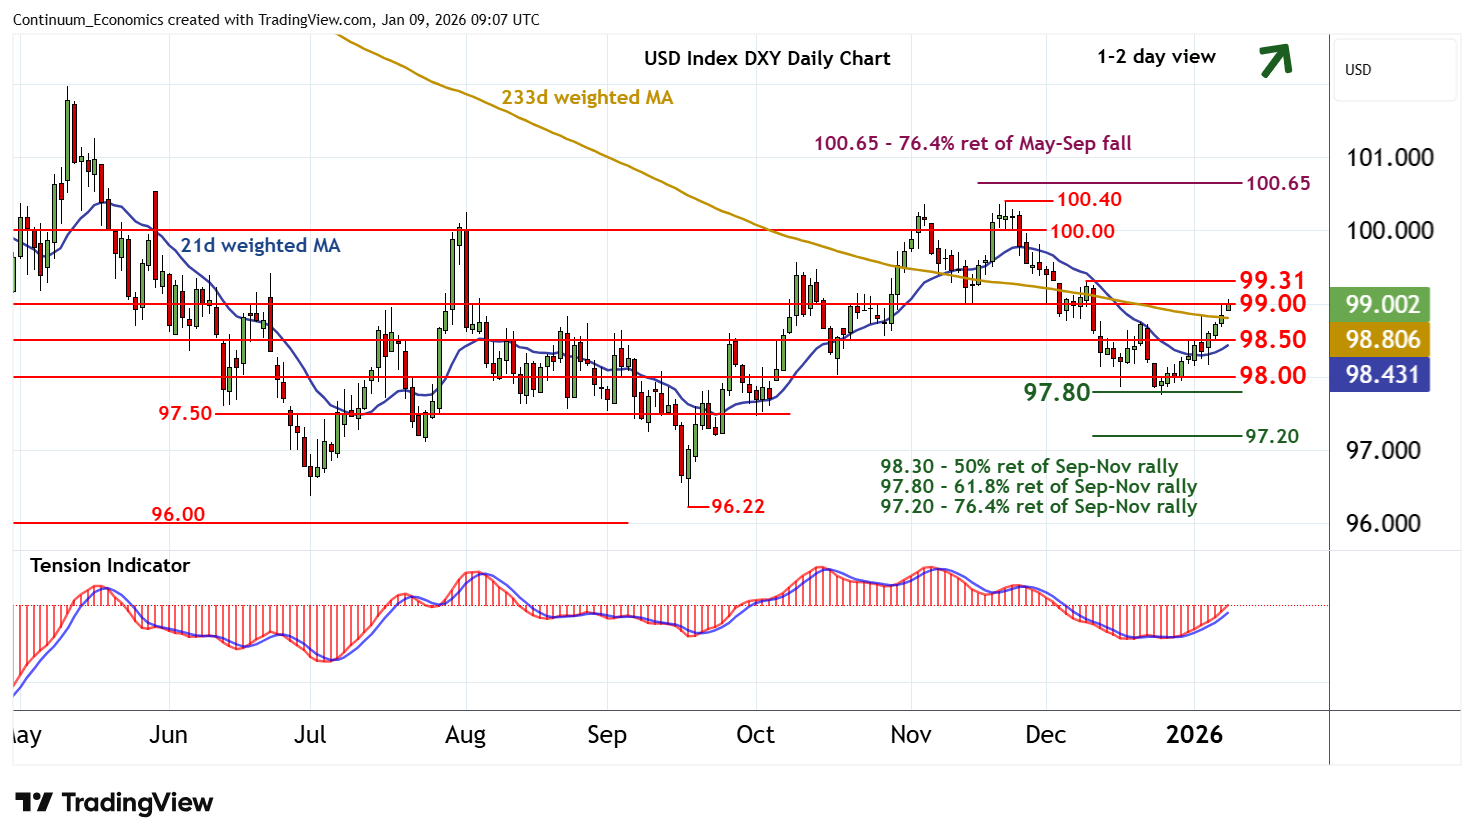Select the 233d weighted MA label
Screen dimensions: 1474x840
tap(587, 97)
